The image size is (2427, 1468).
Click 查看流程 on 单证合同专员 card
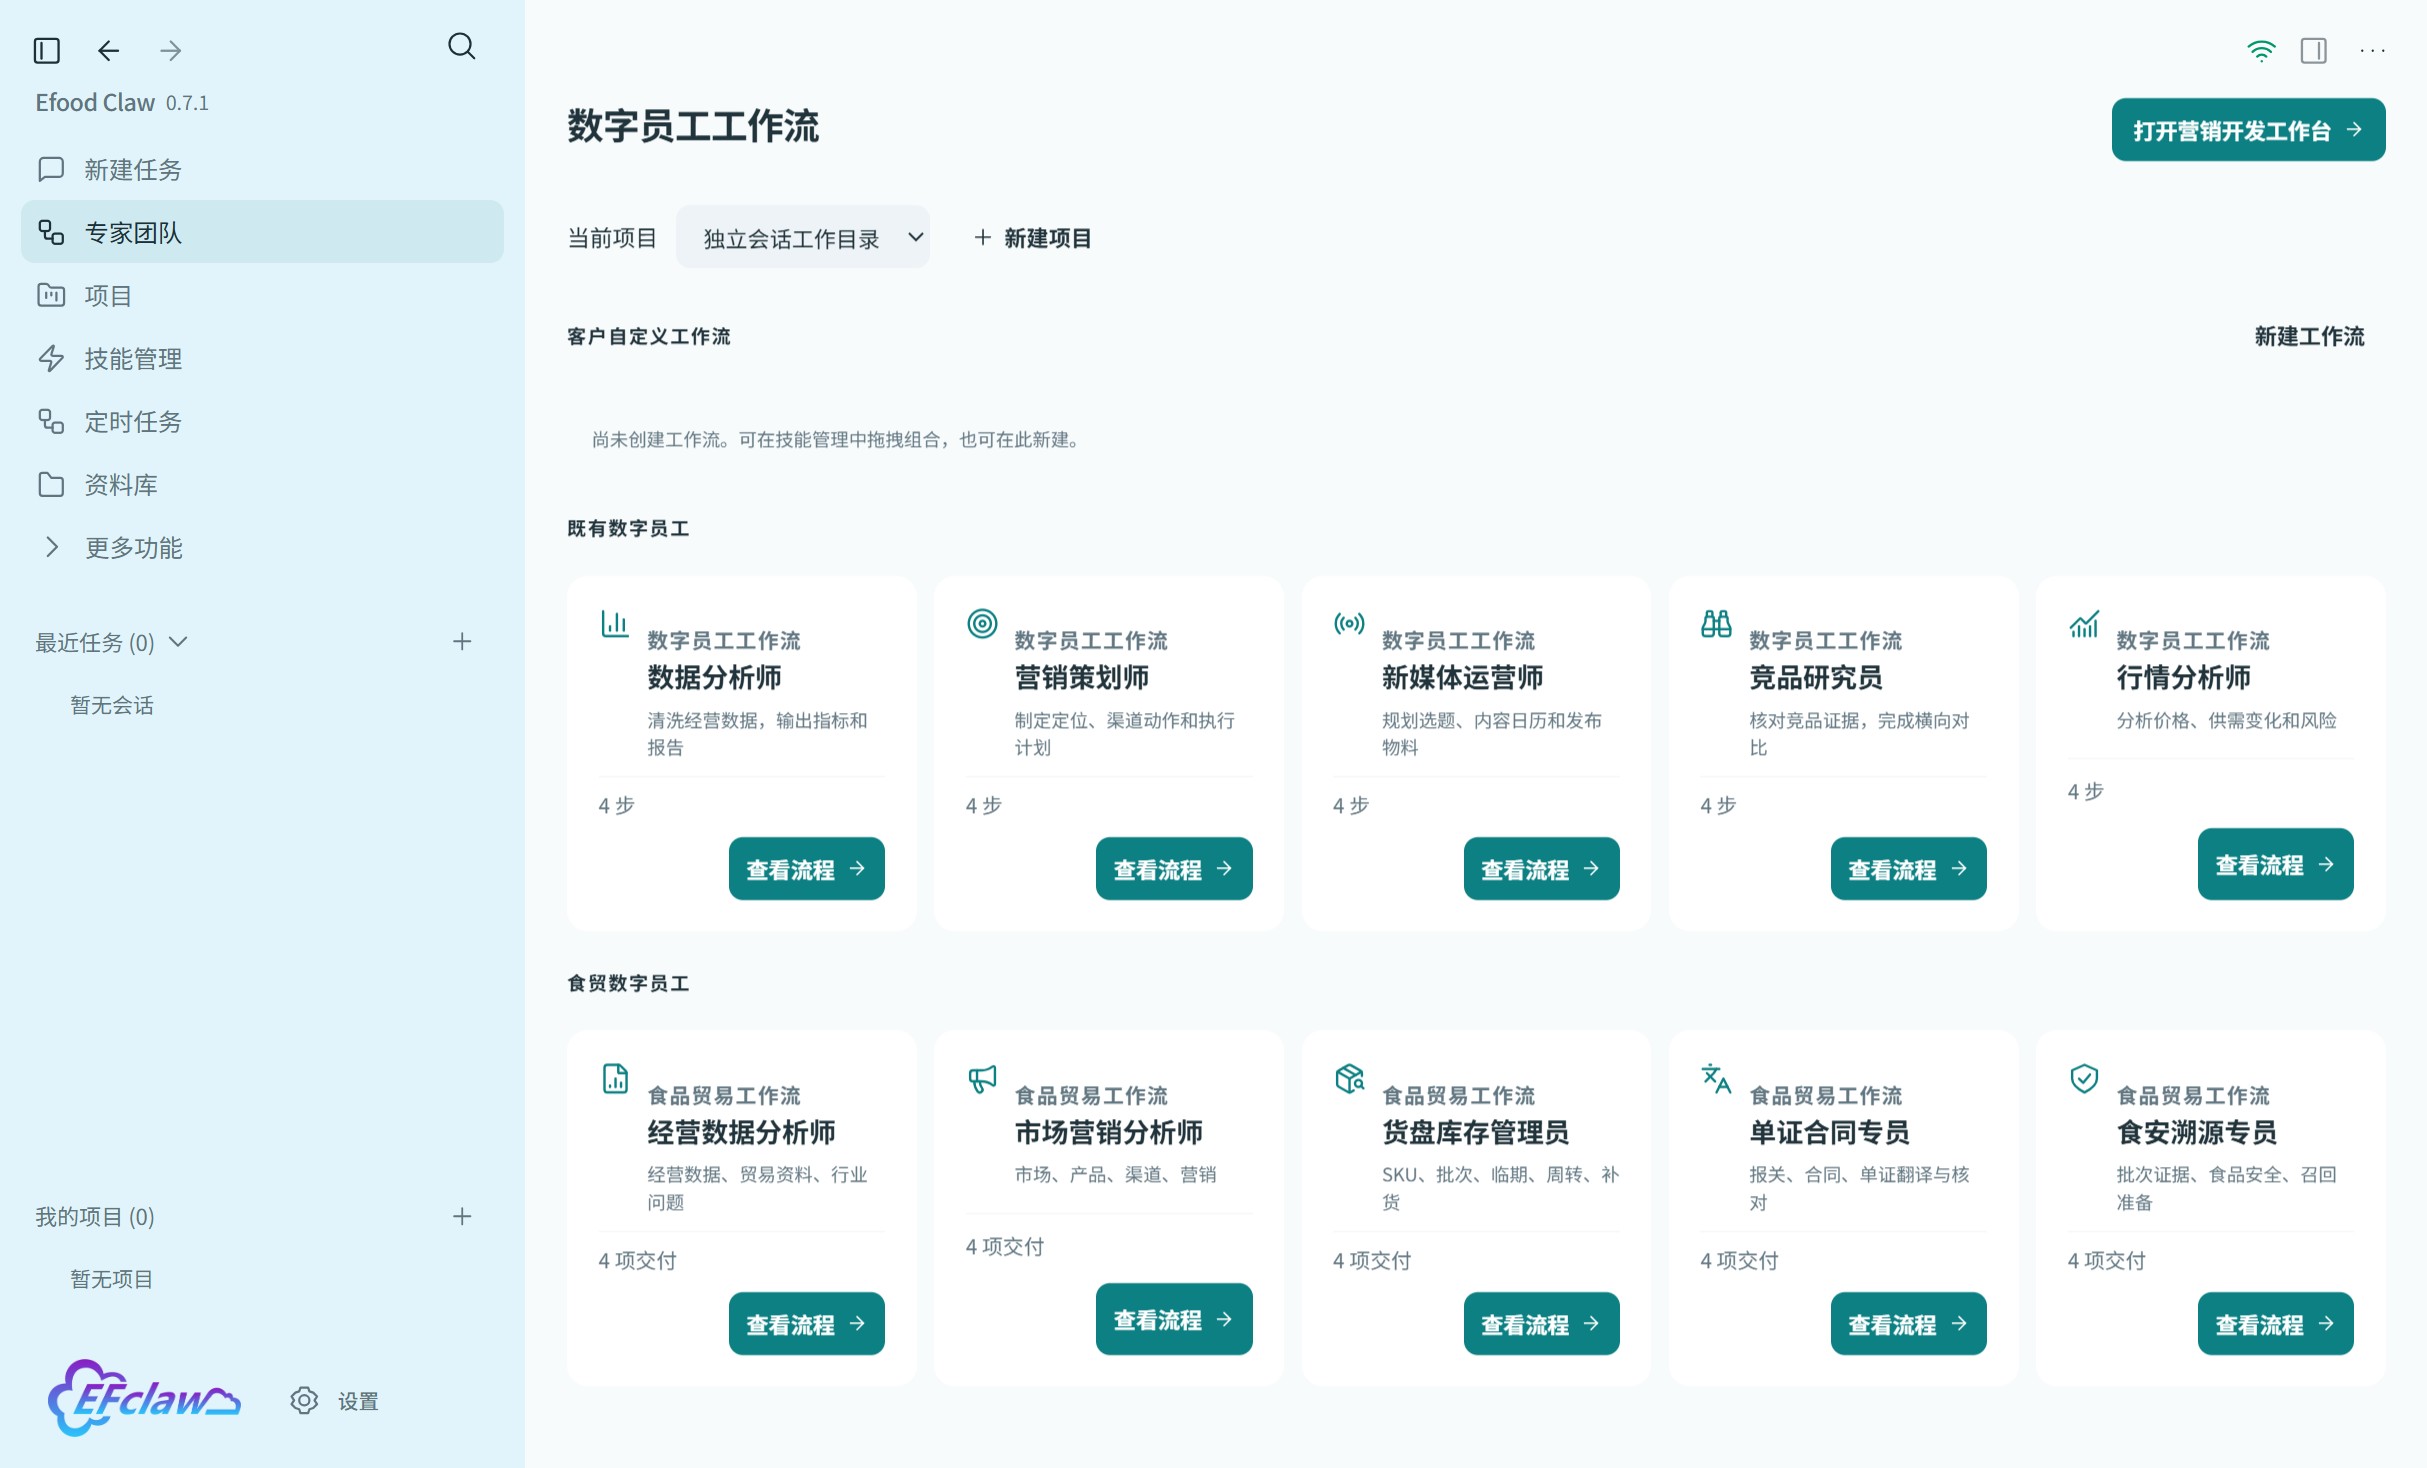tap(1908, 1324)
